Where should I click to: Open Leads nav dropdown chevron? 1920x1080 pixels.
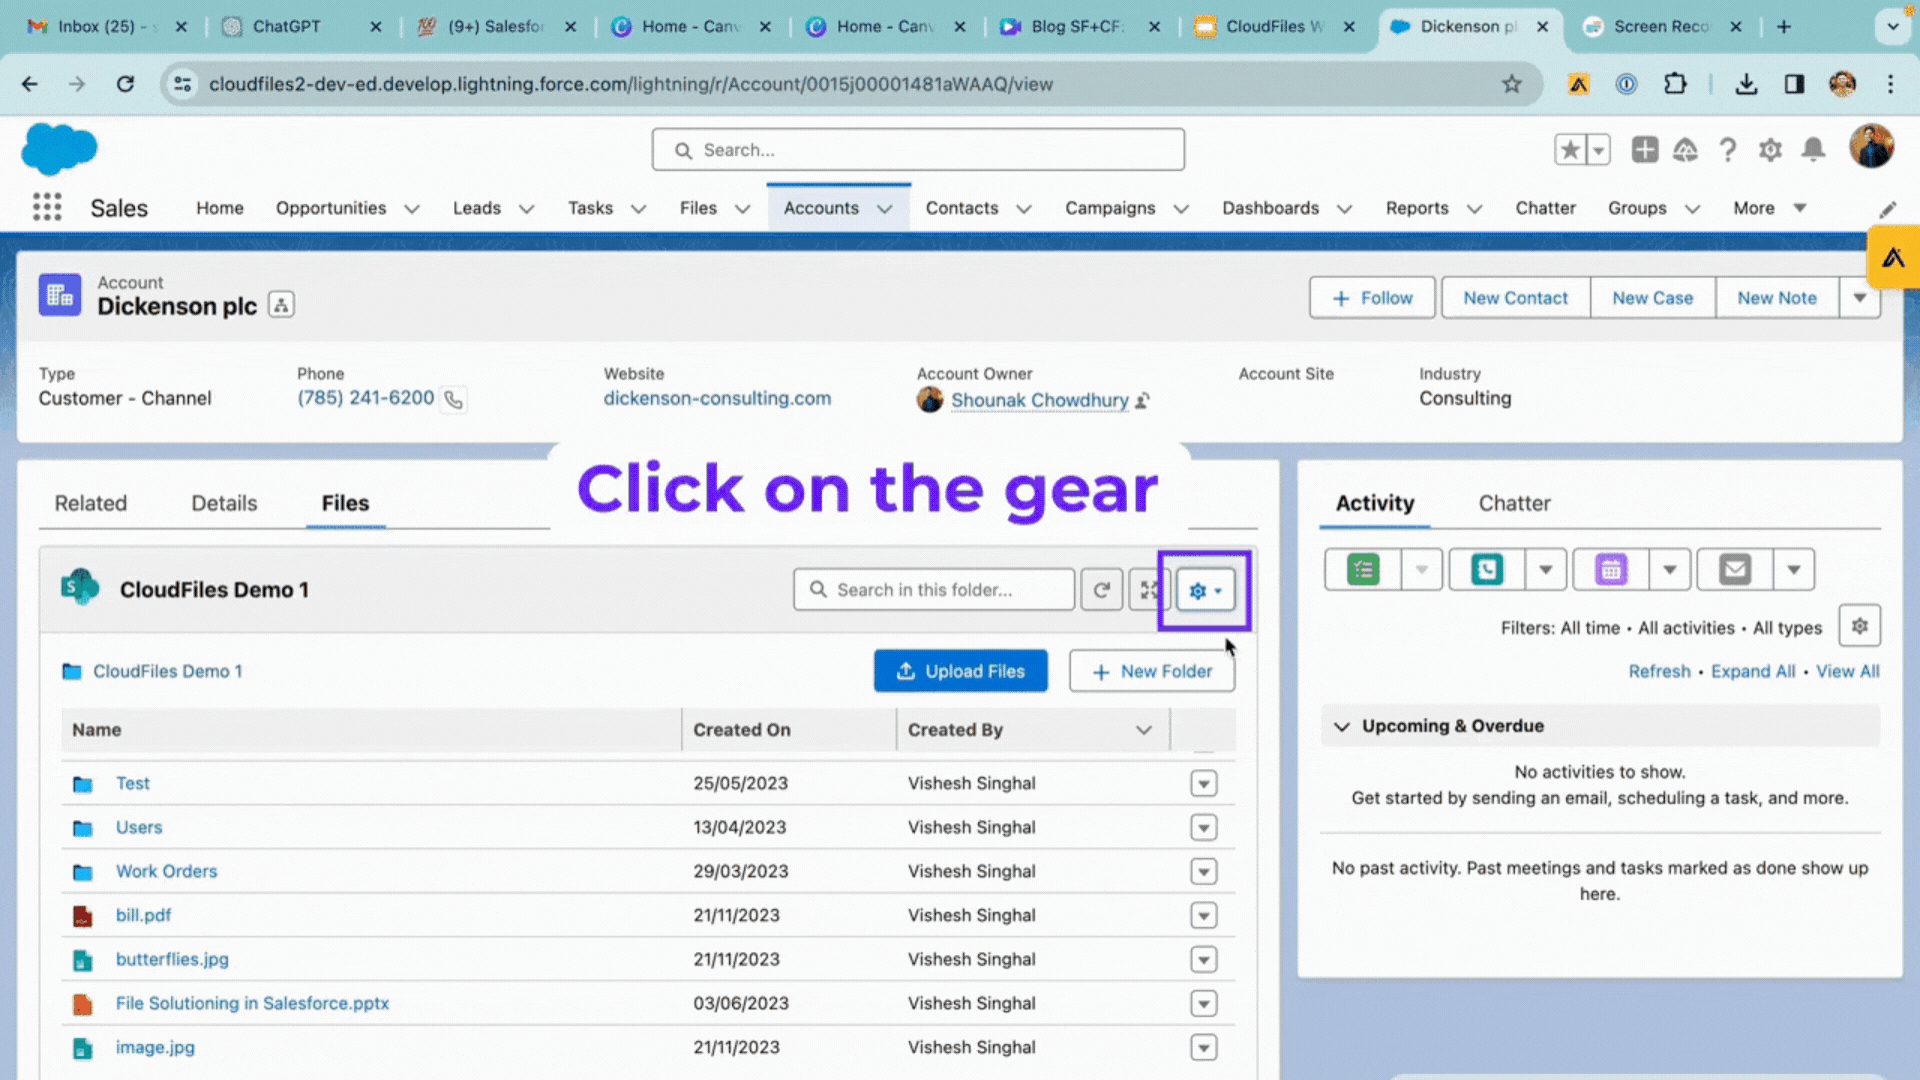pos(526,209)
